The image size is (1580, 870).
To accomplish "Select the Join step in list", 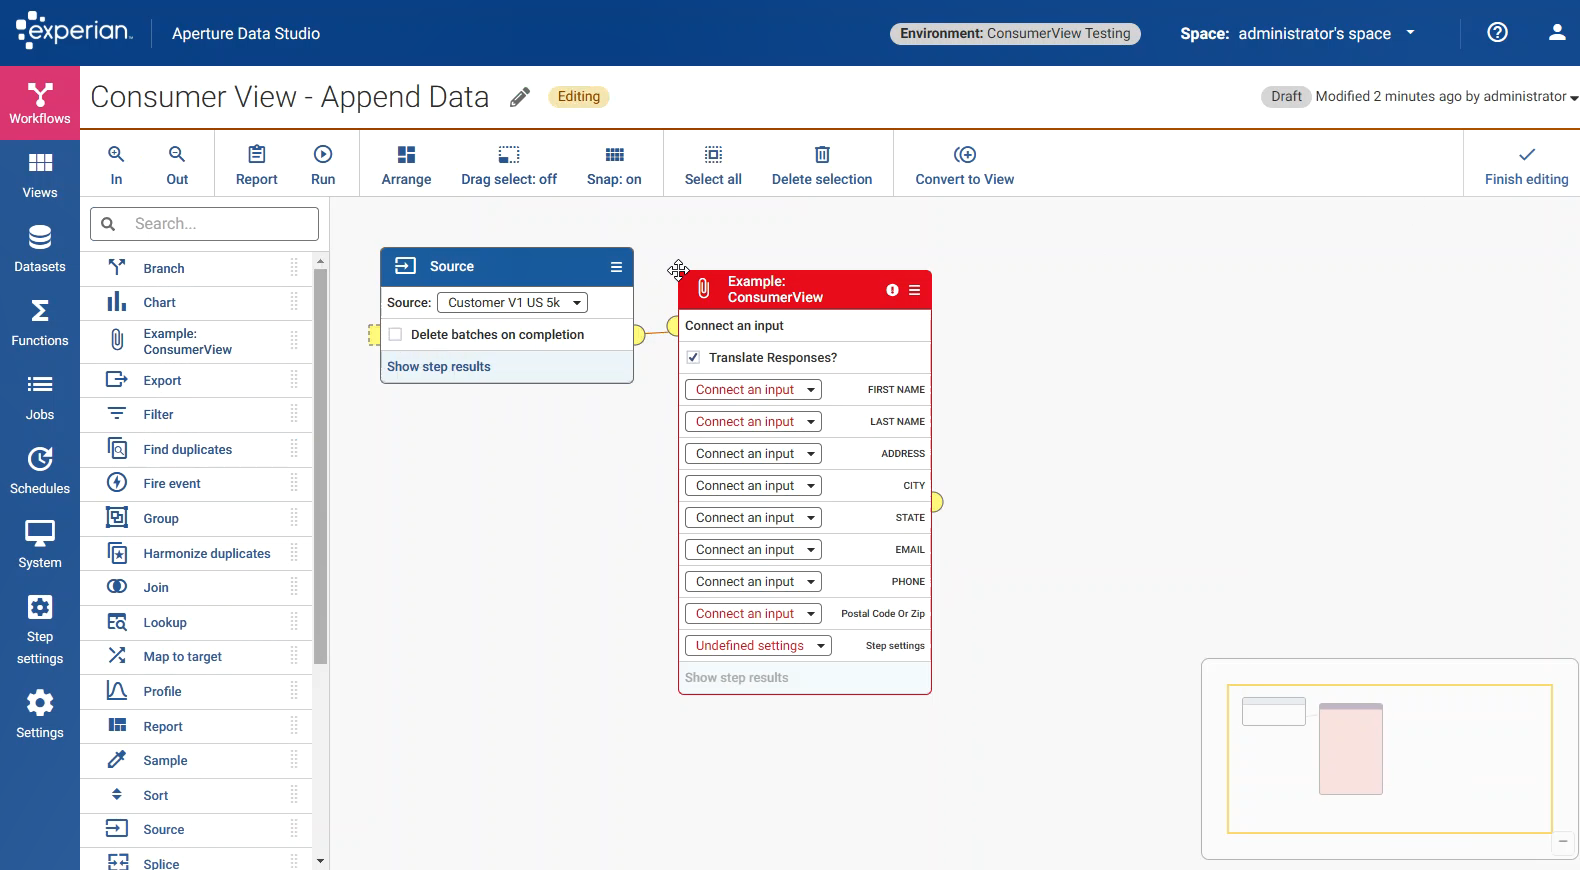I will point(196,587).
